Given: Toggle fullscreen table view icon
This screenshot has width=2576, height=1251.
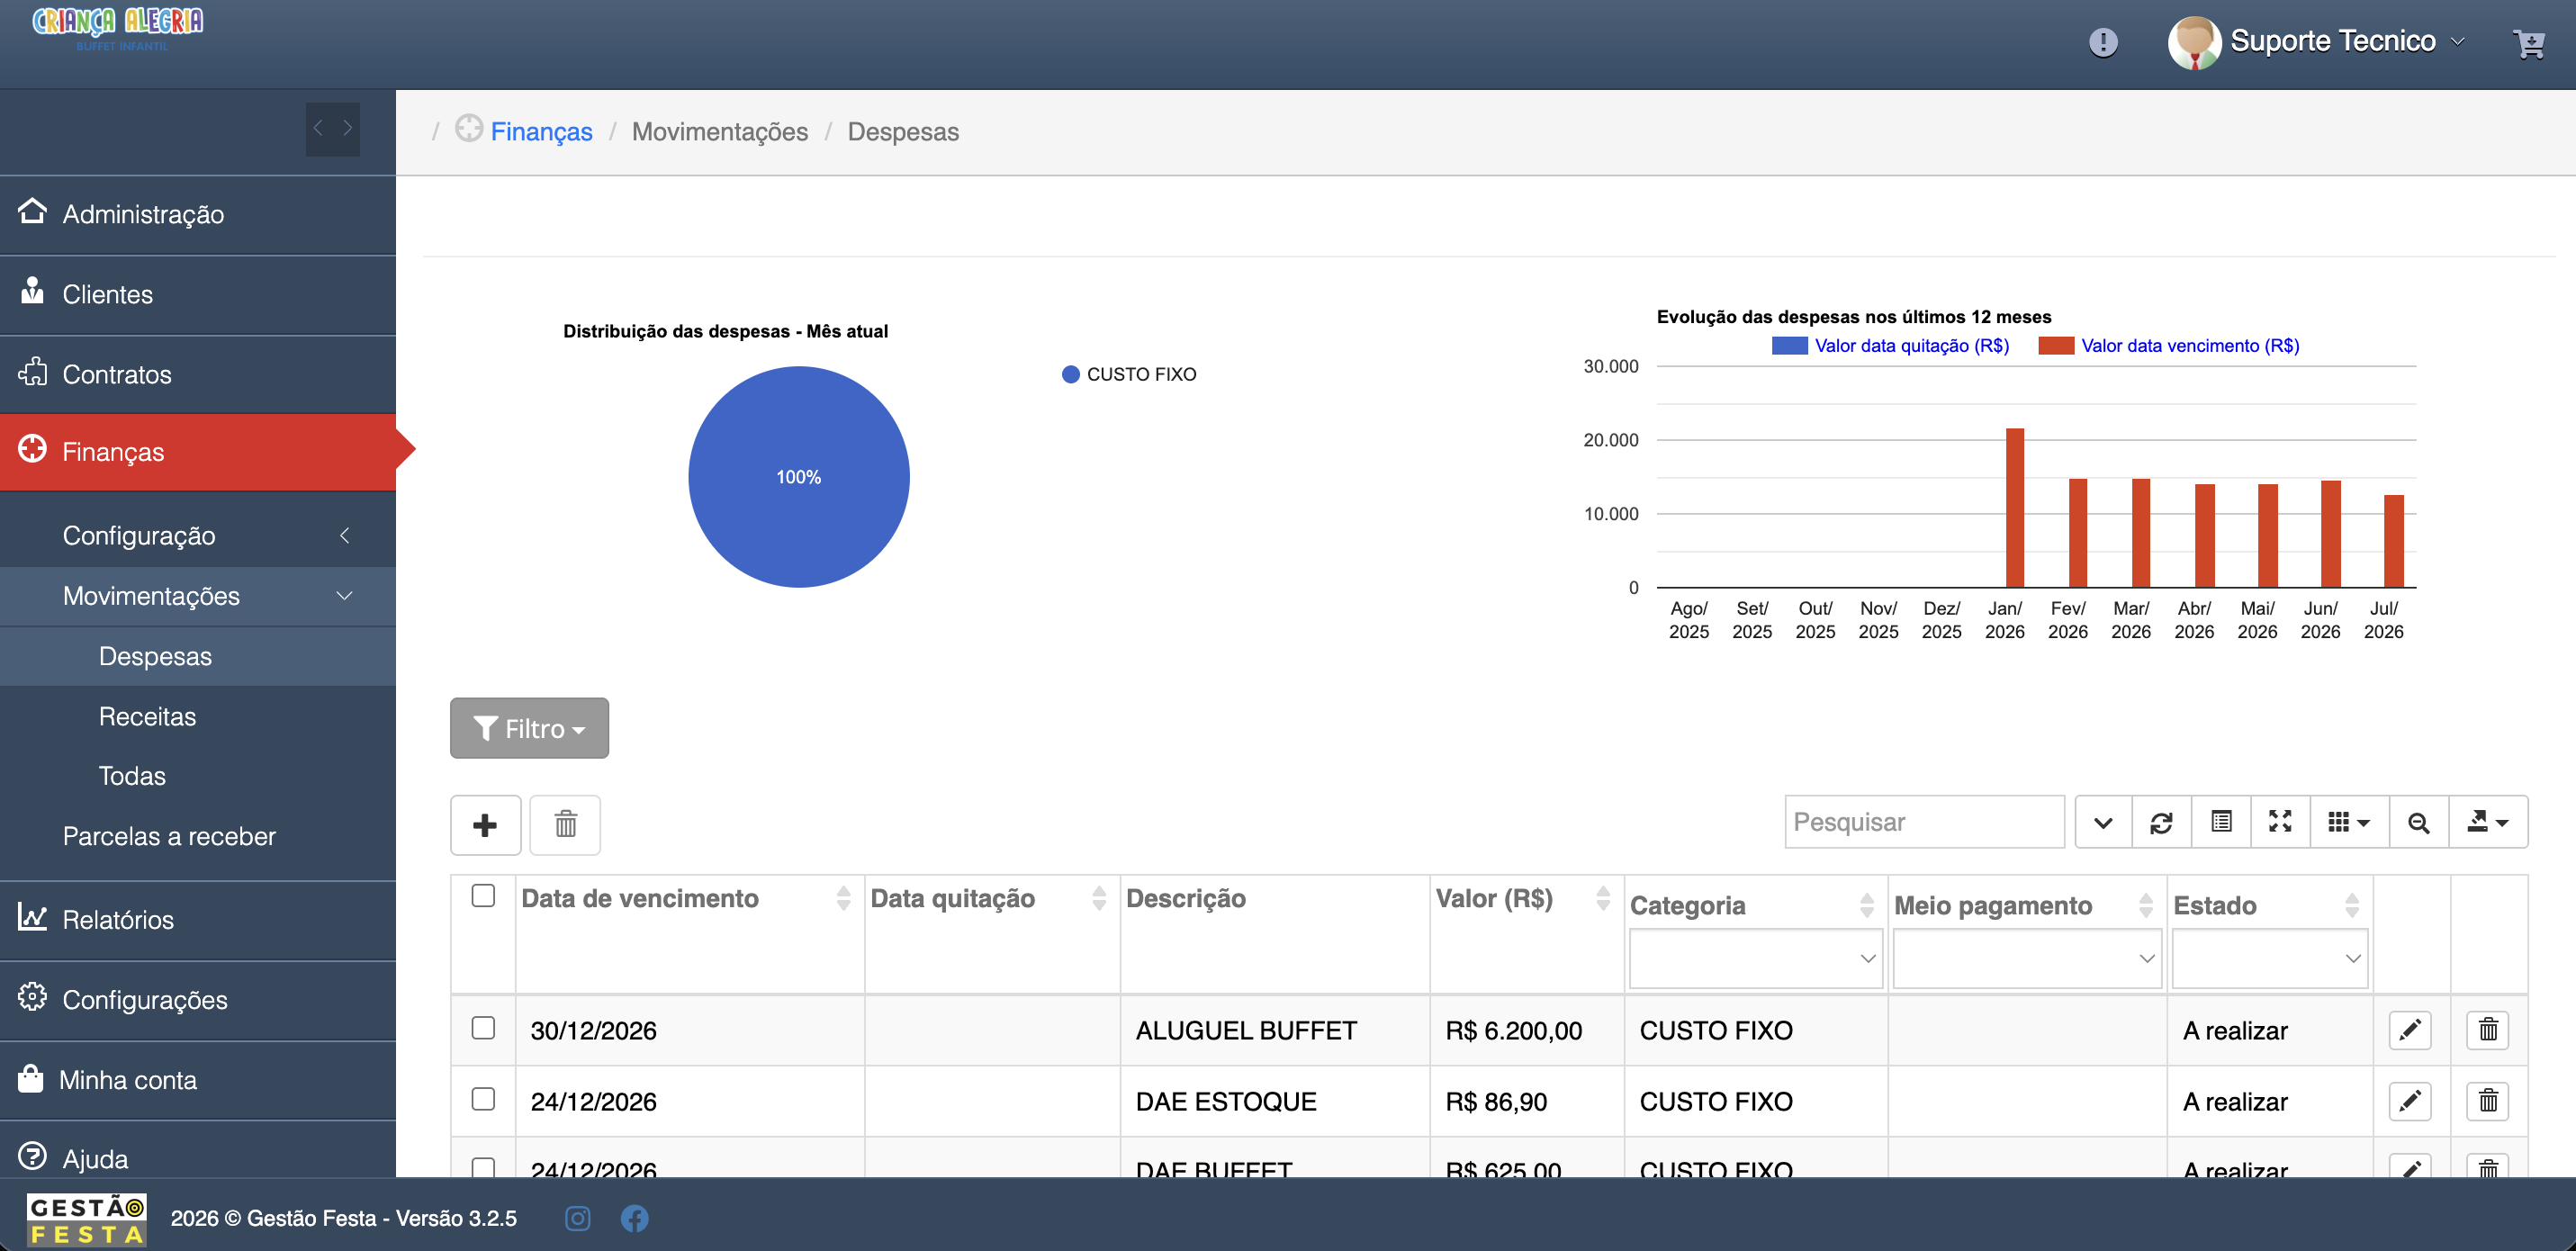Looking at the screenshot, I should [x=2280, y=822].
